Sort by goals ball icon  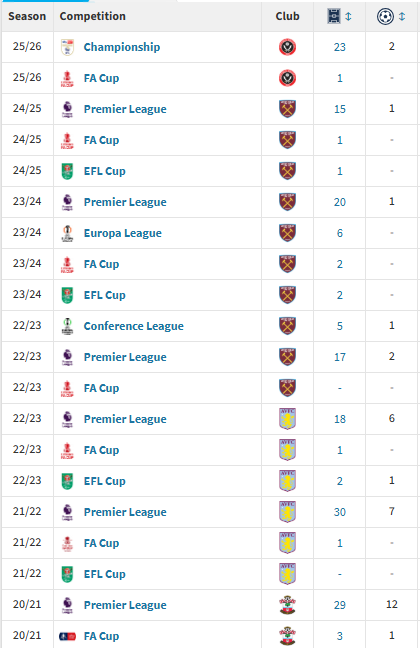pos(385,17)
